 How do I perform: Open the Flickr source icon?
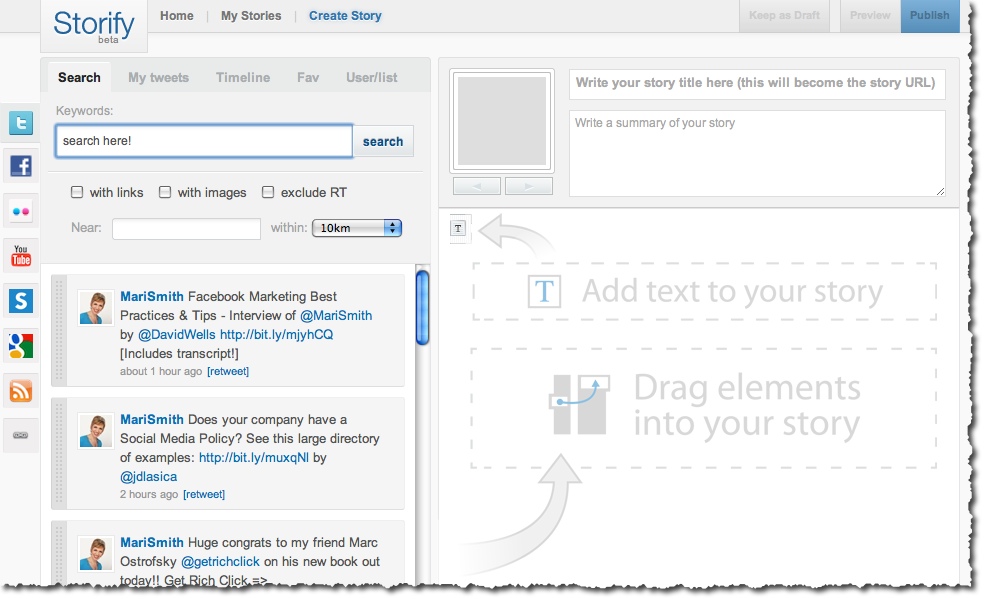(21, 211)
